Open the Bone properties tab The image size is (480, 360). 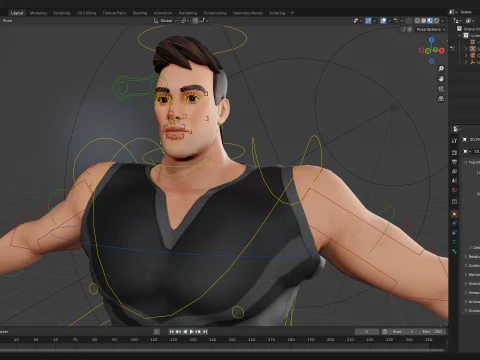tap(454, 251)
